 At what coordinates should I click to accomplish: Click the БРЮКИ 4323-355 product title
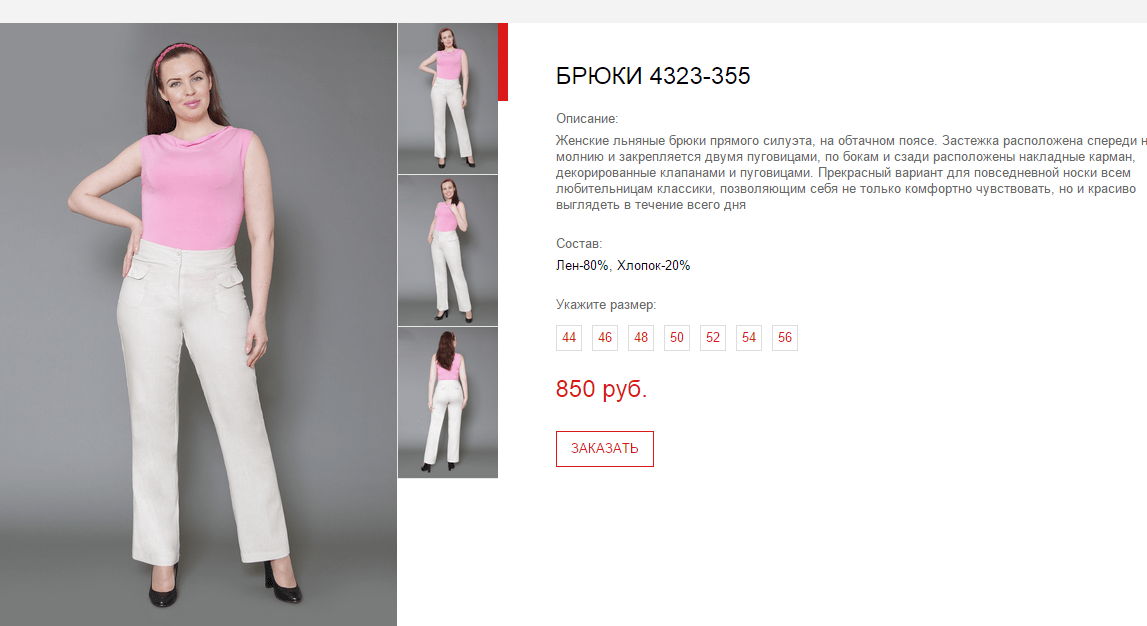click(653, 76)
